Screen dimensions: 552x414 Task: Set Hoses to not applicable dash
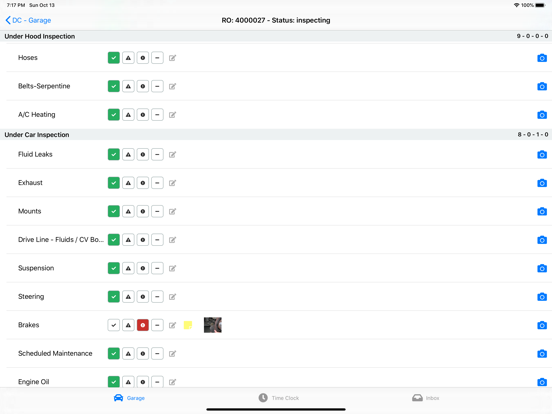157,58
